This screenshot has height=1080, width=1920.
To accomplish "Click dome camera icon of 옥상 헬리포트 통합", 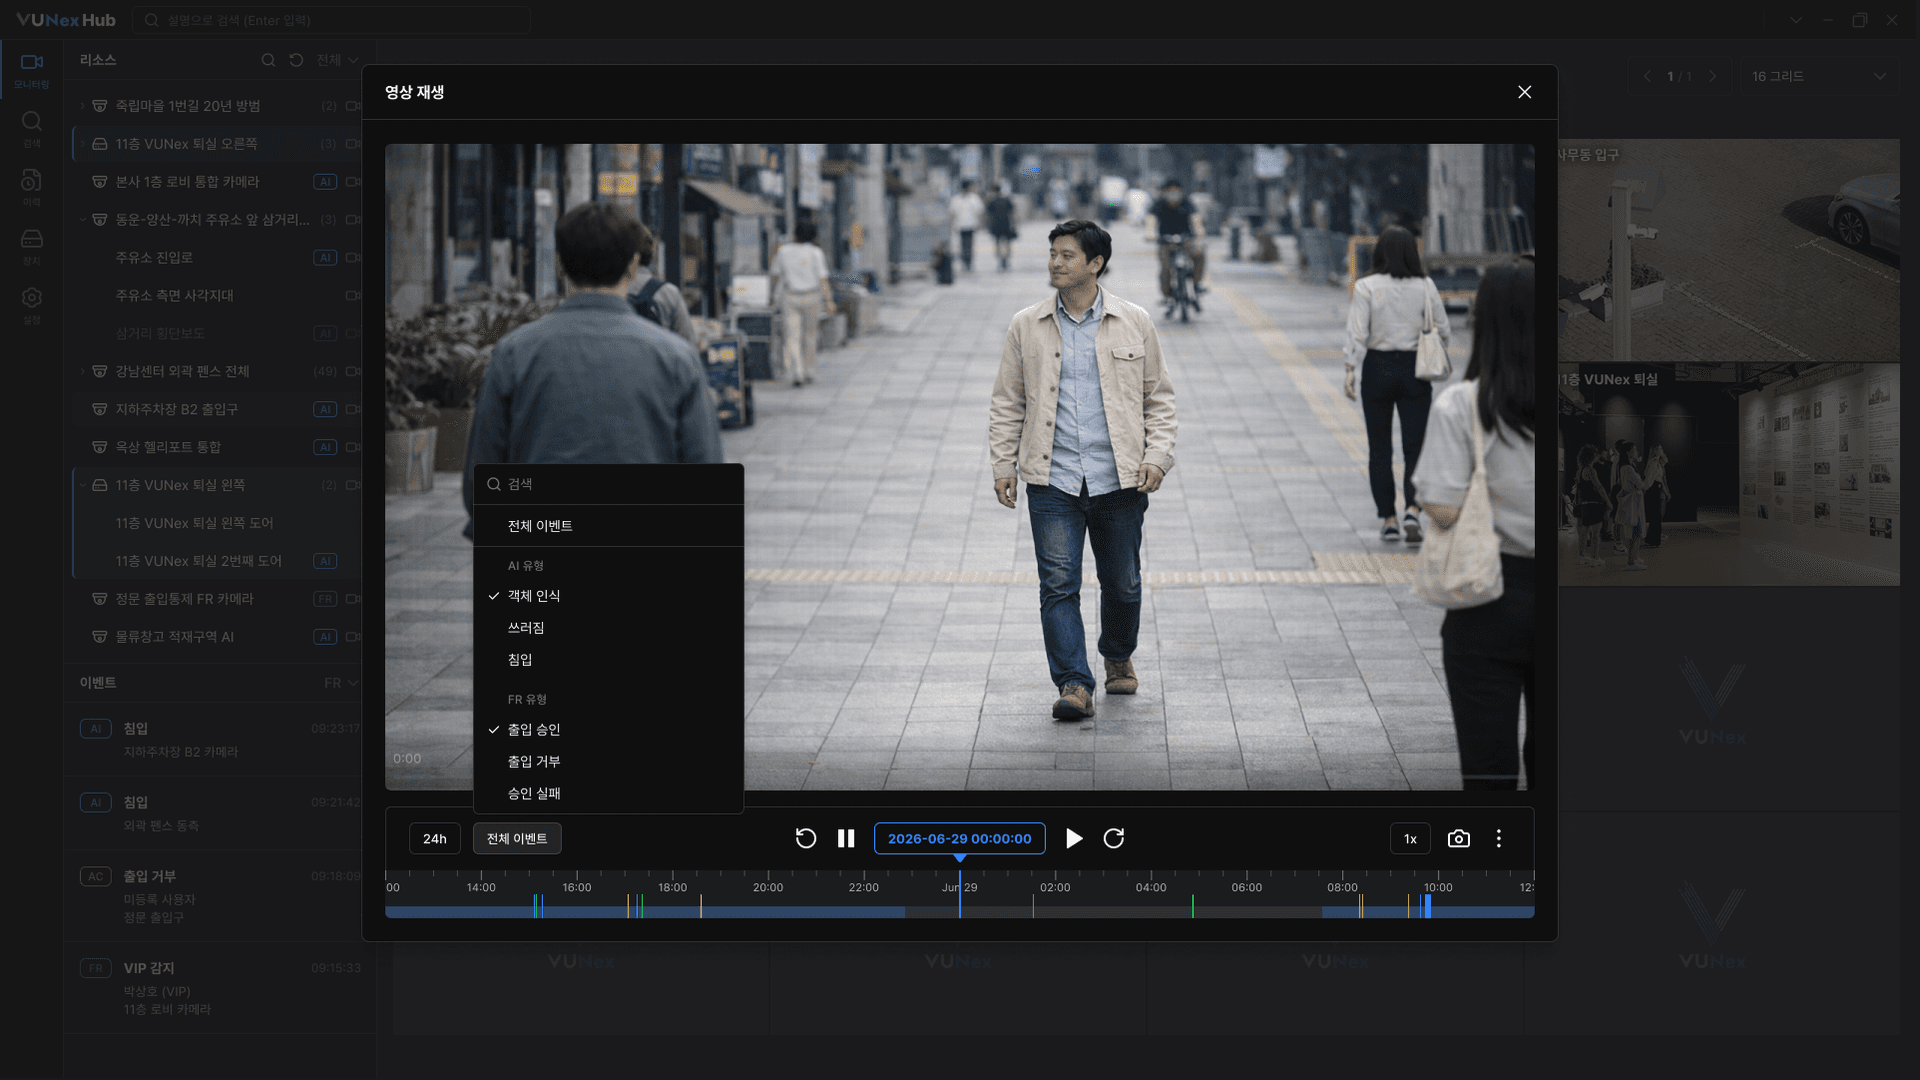I will point(100,447).
